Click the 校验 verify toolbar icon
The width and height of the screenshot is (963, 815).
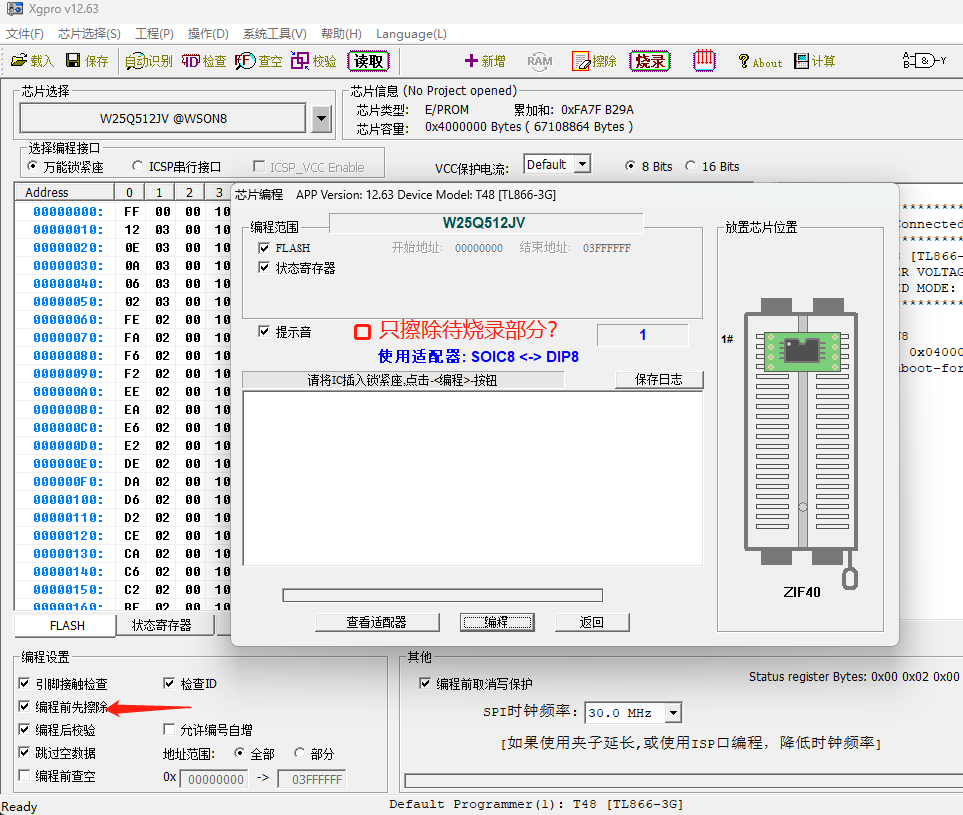point(314,61)
